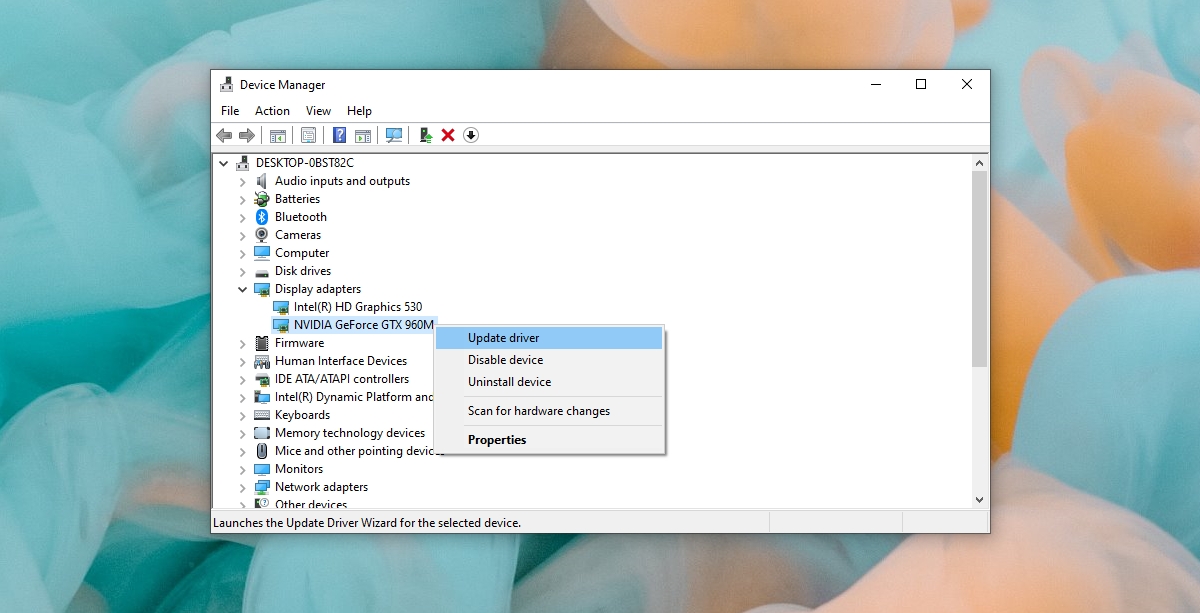Click the Monitors category icon
1200x613 pixels.
tap(262, 469)
